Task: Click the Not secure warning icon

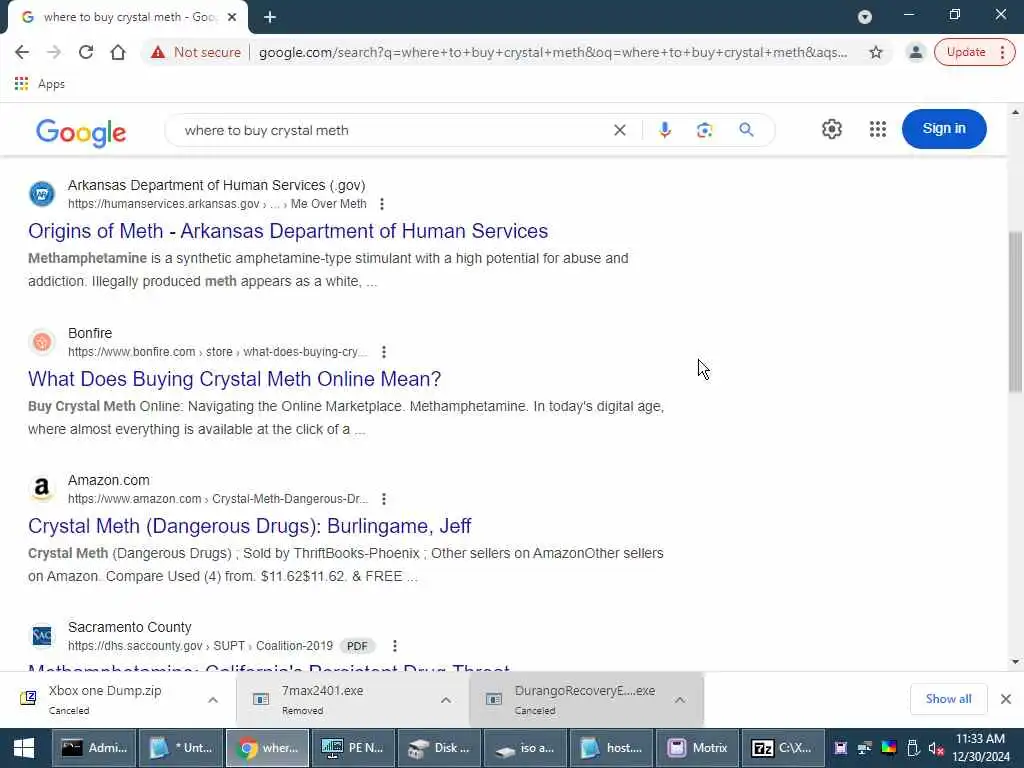Action: click(x=158, y=52)
